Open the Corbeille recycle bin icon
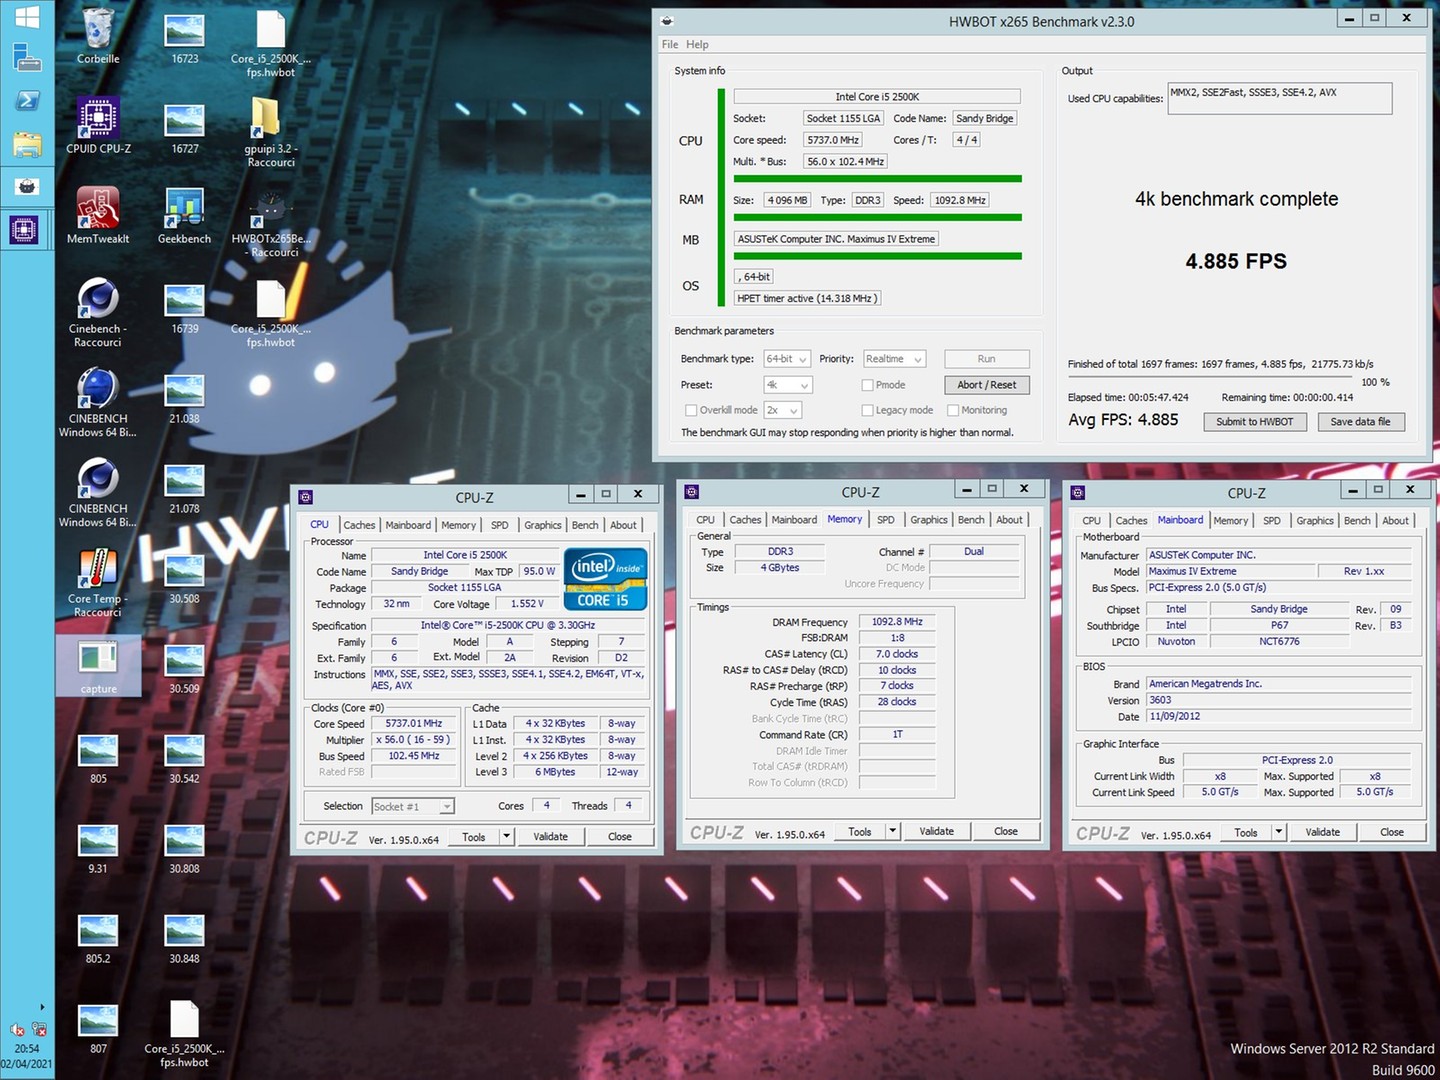The width and height of the screenshot is (1440, 1080). [98, 37]
